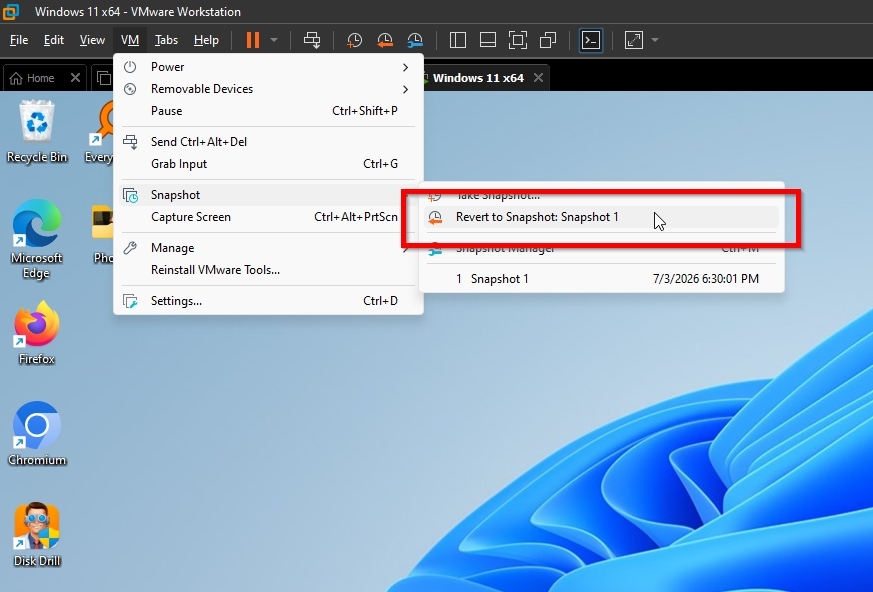Select Capture Screen menu item

click(268, 217)
